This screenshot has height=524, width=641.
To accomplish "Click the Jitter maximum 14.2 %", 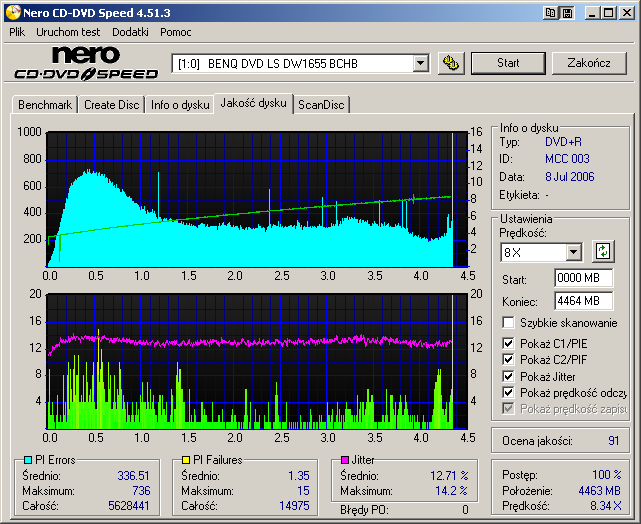I will [x=451, y=490].
